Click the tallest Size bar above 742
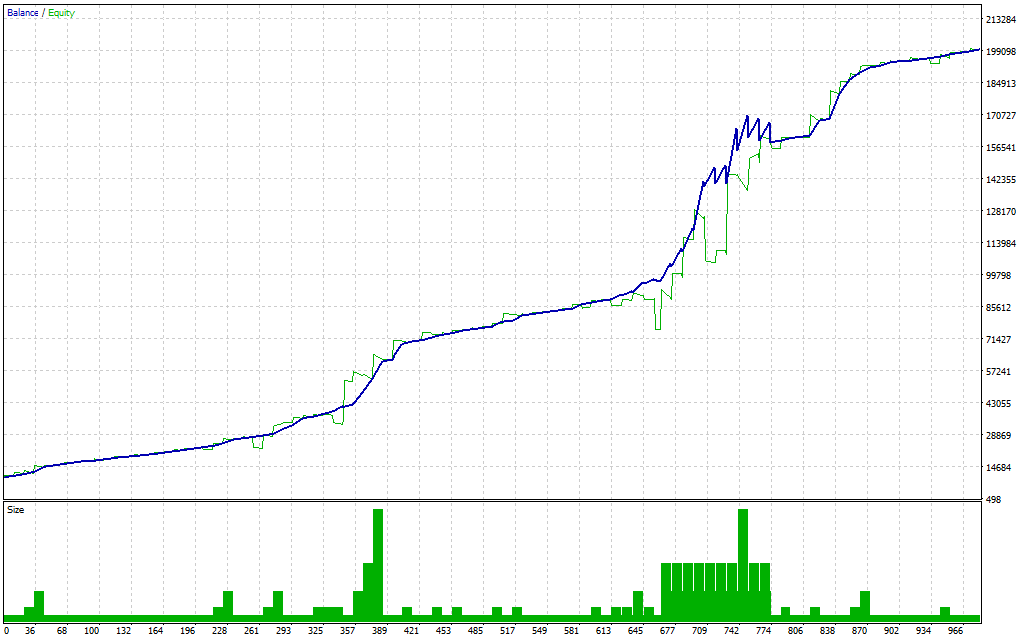Screen dimensions: 1024x640 pyautogui.click(x=743, y=565)
